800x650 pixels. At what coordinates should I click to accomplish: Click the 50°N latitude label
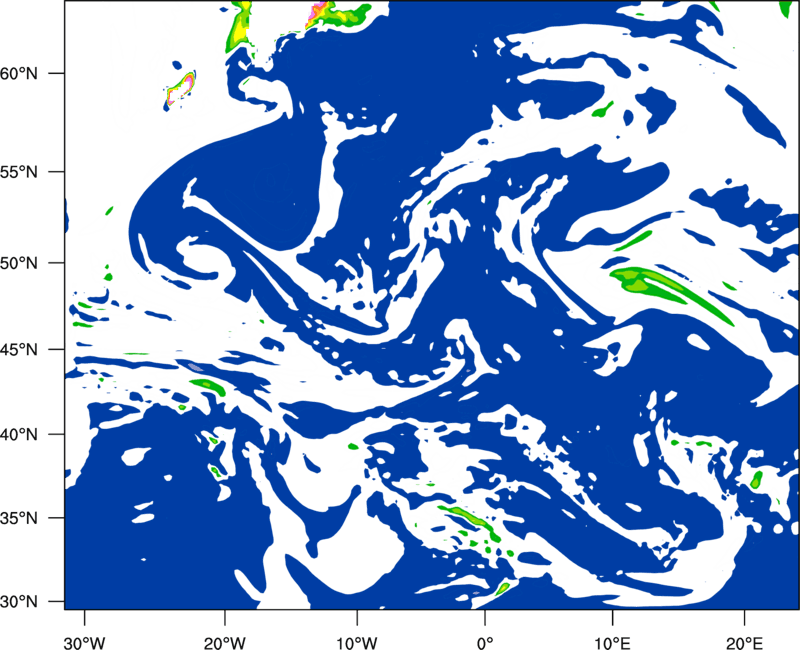(x=19, y=263)
